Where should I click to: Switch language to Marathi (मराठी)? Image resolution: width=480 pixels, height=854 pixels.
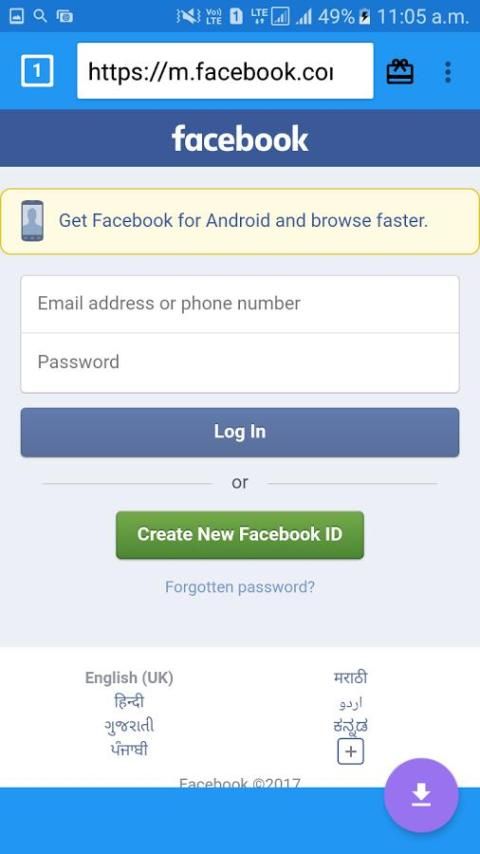[x=350, y=678]
